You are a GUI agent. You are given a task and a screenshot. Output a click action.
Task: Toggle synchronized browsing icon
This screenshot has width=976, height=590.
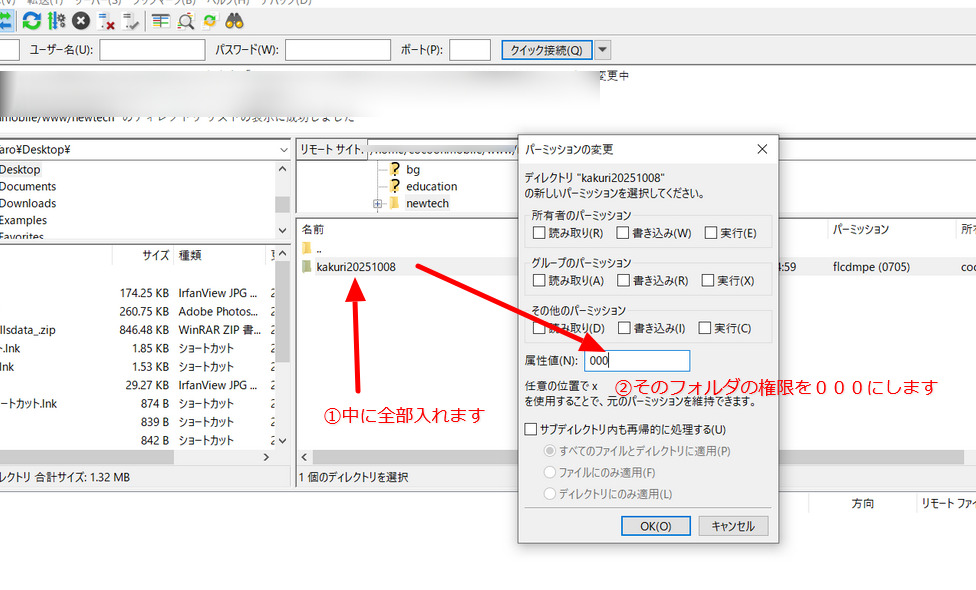(210, 19)
